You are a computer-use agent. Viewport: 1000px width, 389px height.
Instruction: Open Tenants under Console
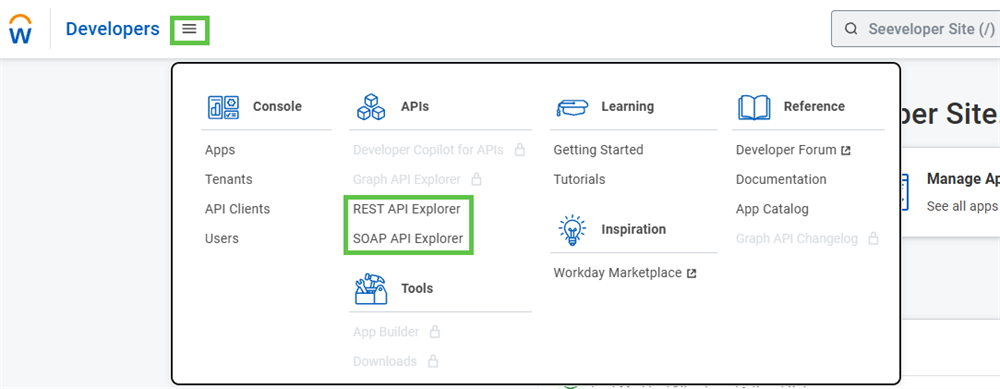(228, 179)
